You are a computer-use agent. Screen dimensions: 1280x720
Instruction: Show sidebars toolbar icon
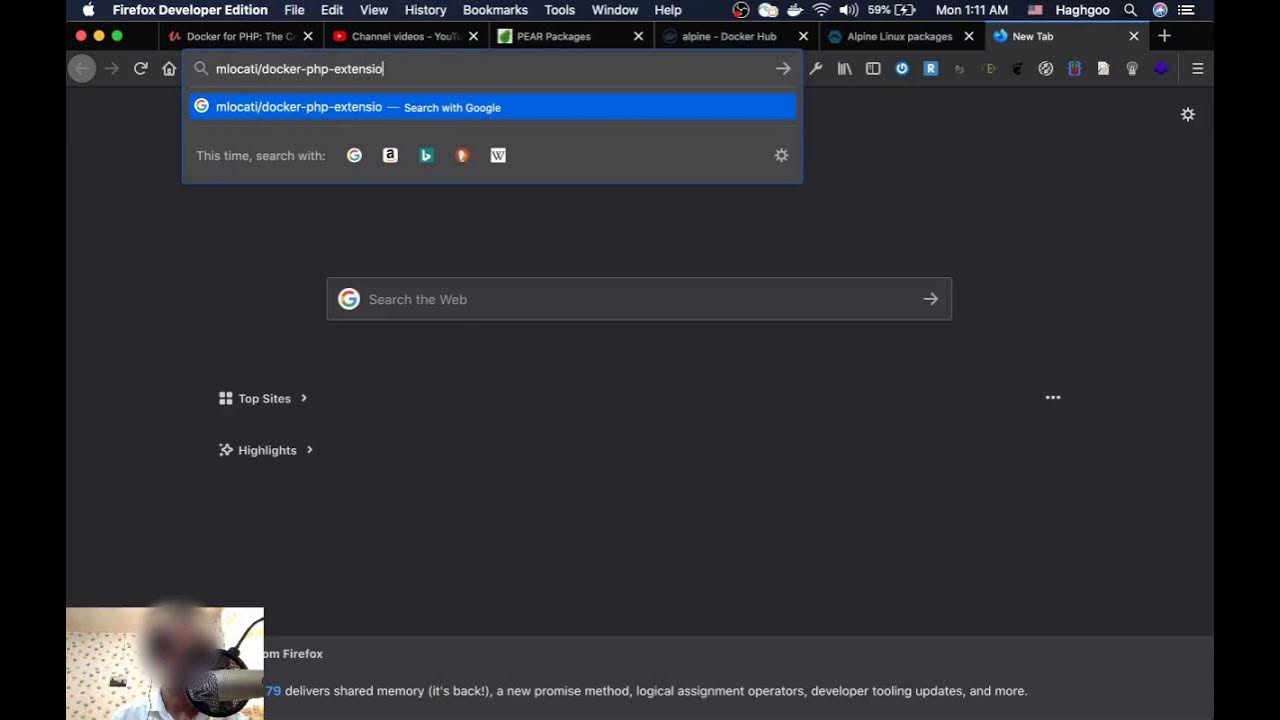click(x=873, y=69)
